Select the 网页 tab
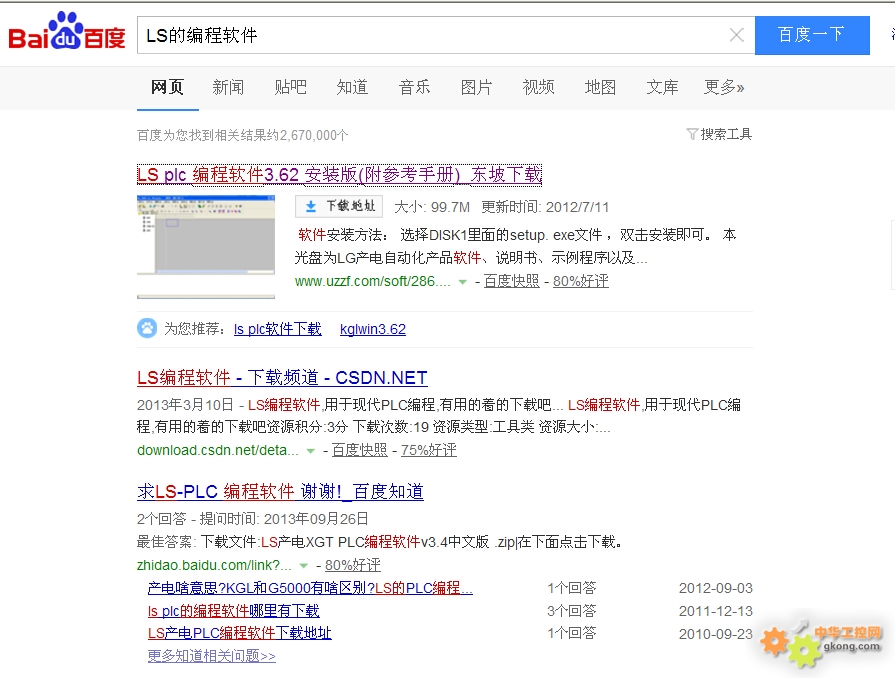 167,87
